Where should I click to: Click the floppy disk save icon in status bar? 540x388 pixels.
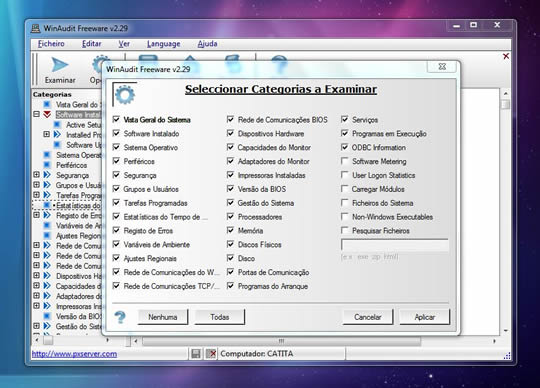click(x=196, y=354)
